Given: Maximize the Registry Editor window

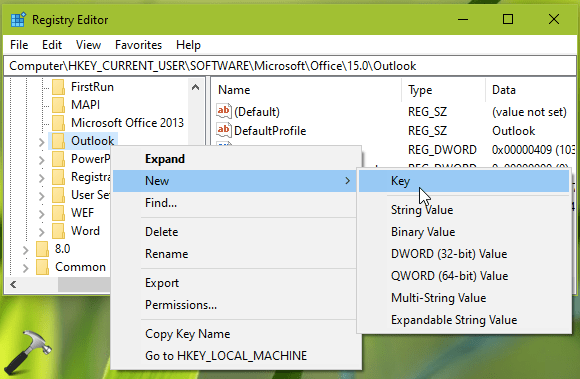Looking at the screenshot, I should point(508,19).
